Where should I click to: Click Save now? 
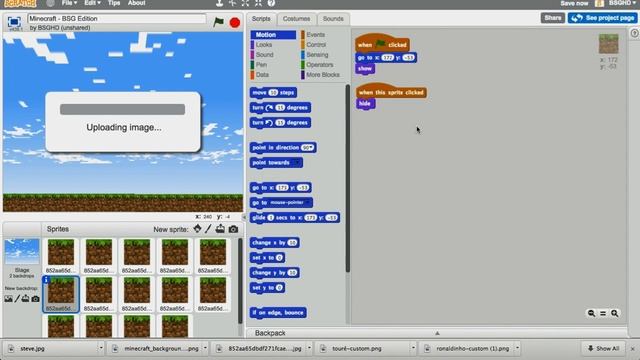coord(574,3)
